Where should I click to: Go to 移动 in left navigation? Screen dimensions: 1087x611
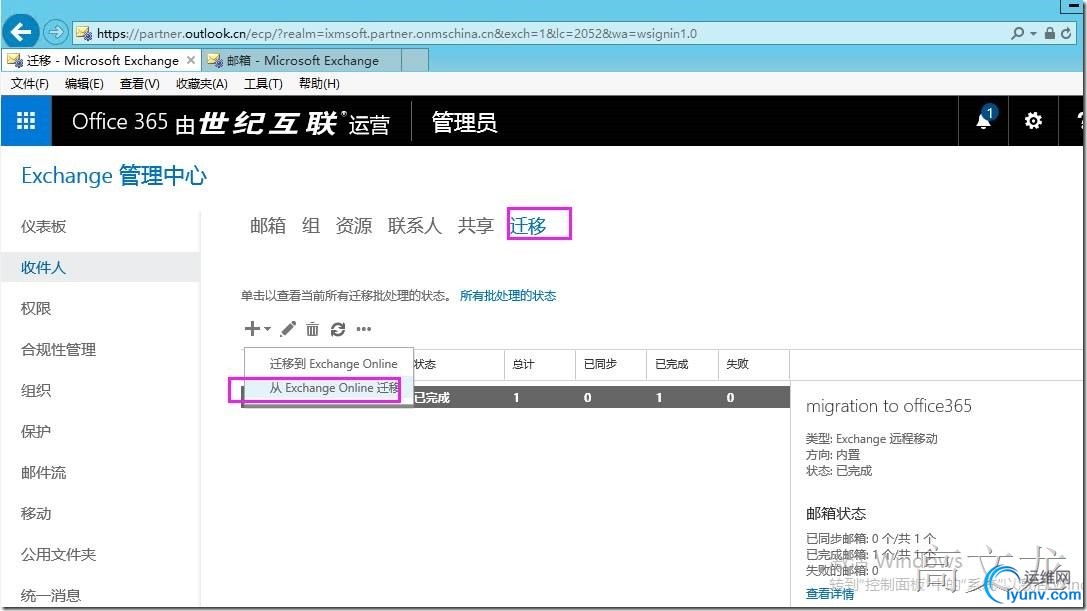36,514
